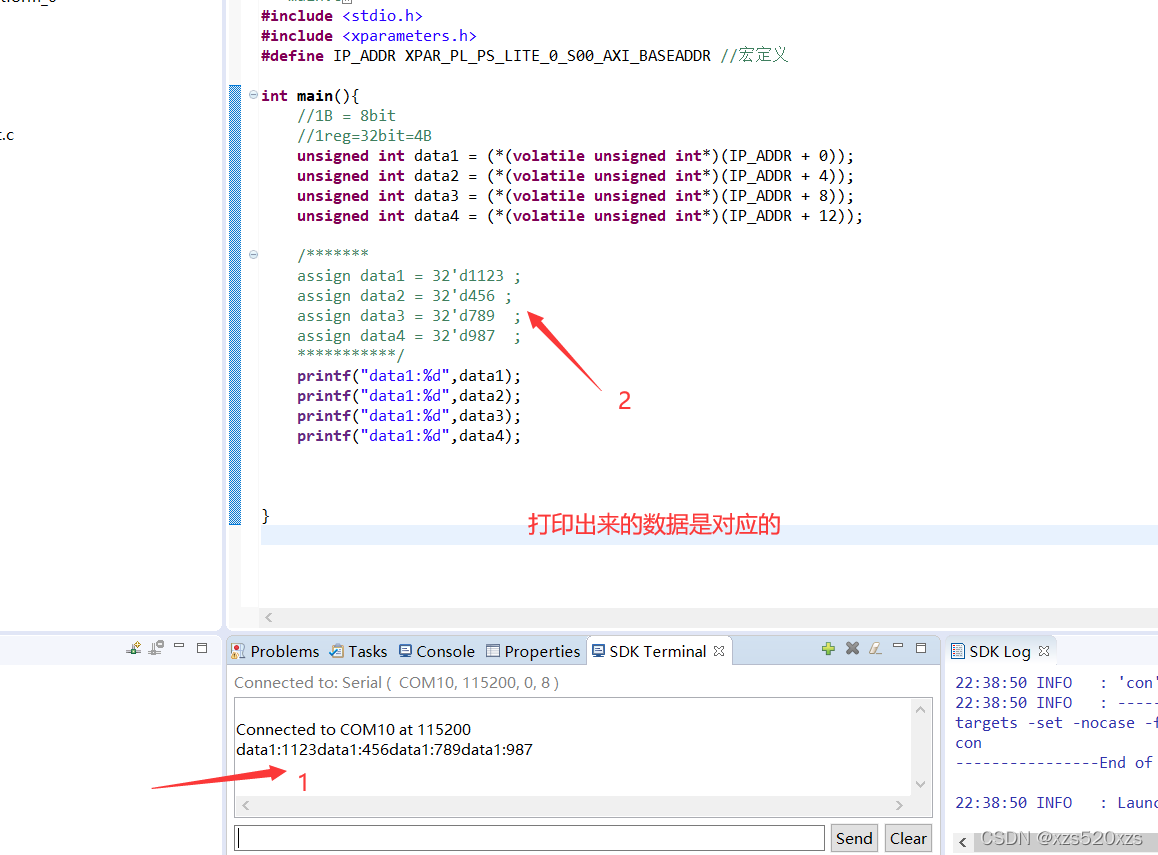
Task: Click the 'assign data2 = 32'd456' line
Action: (405, 295)
